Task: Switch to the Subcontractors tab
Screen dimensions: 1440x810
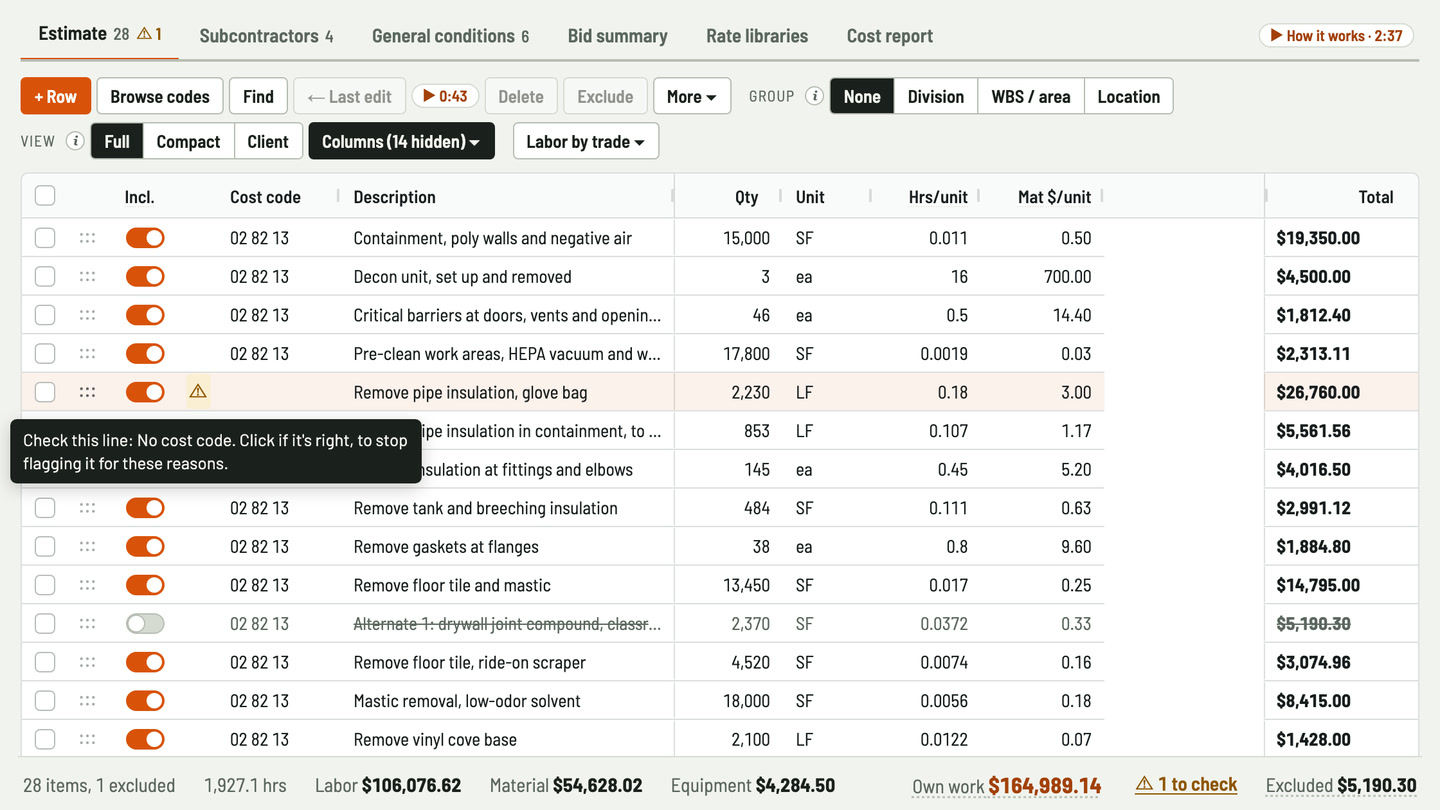Action: click(x=266, y=36)
